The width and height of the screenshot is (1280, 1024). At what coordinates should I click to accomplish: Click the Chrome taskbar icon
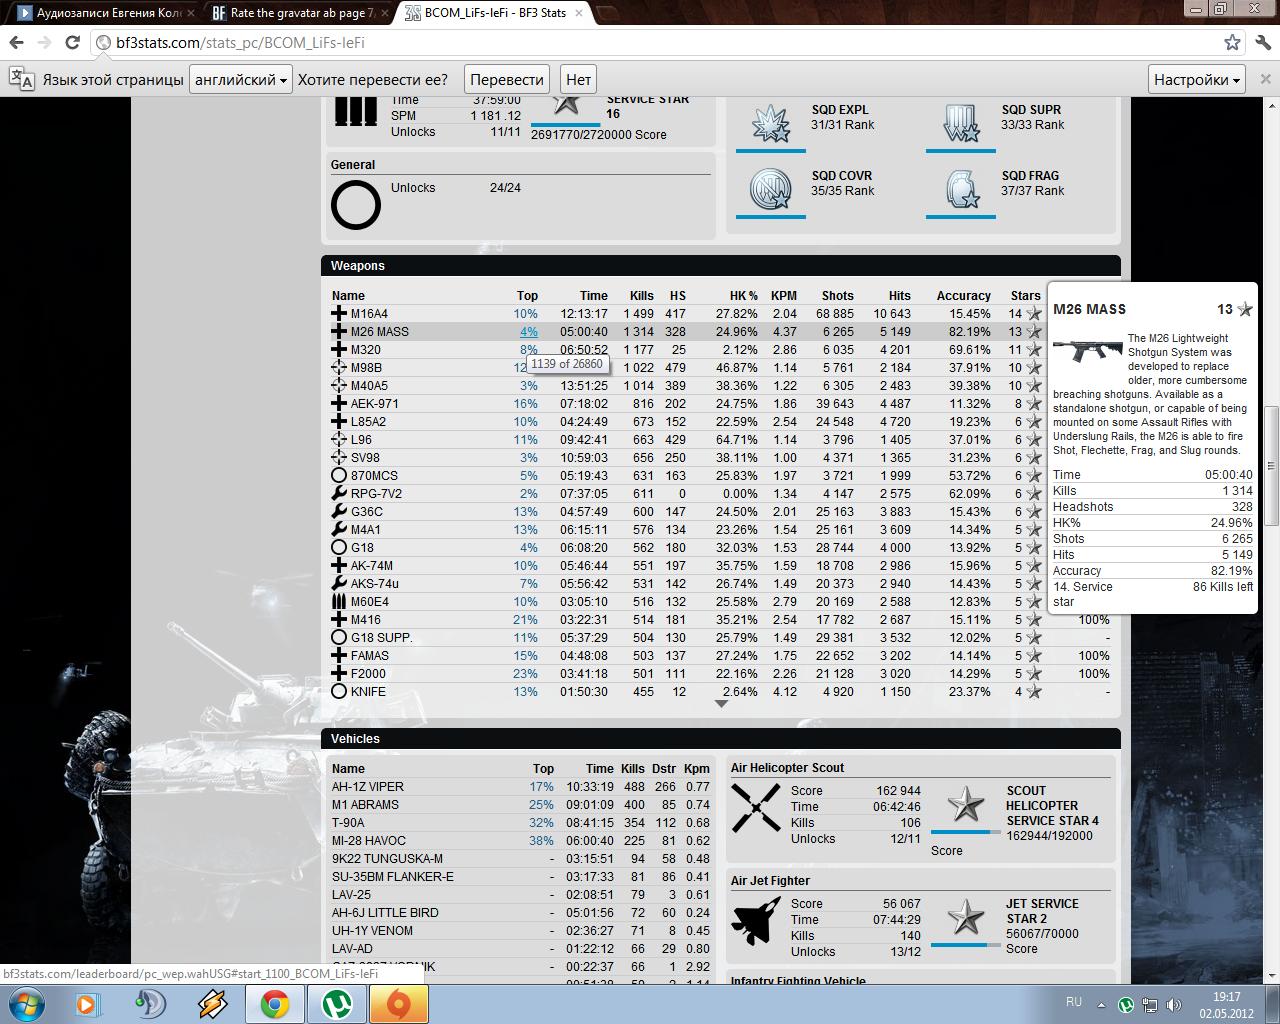[275, 1004]
